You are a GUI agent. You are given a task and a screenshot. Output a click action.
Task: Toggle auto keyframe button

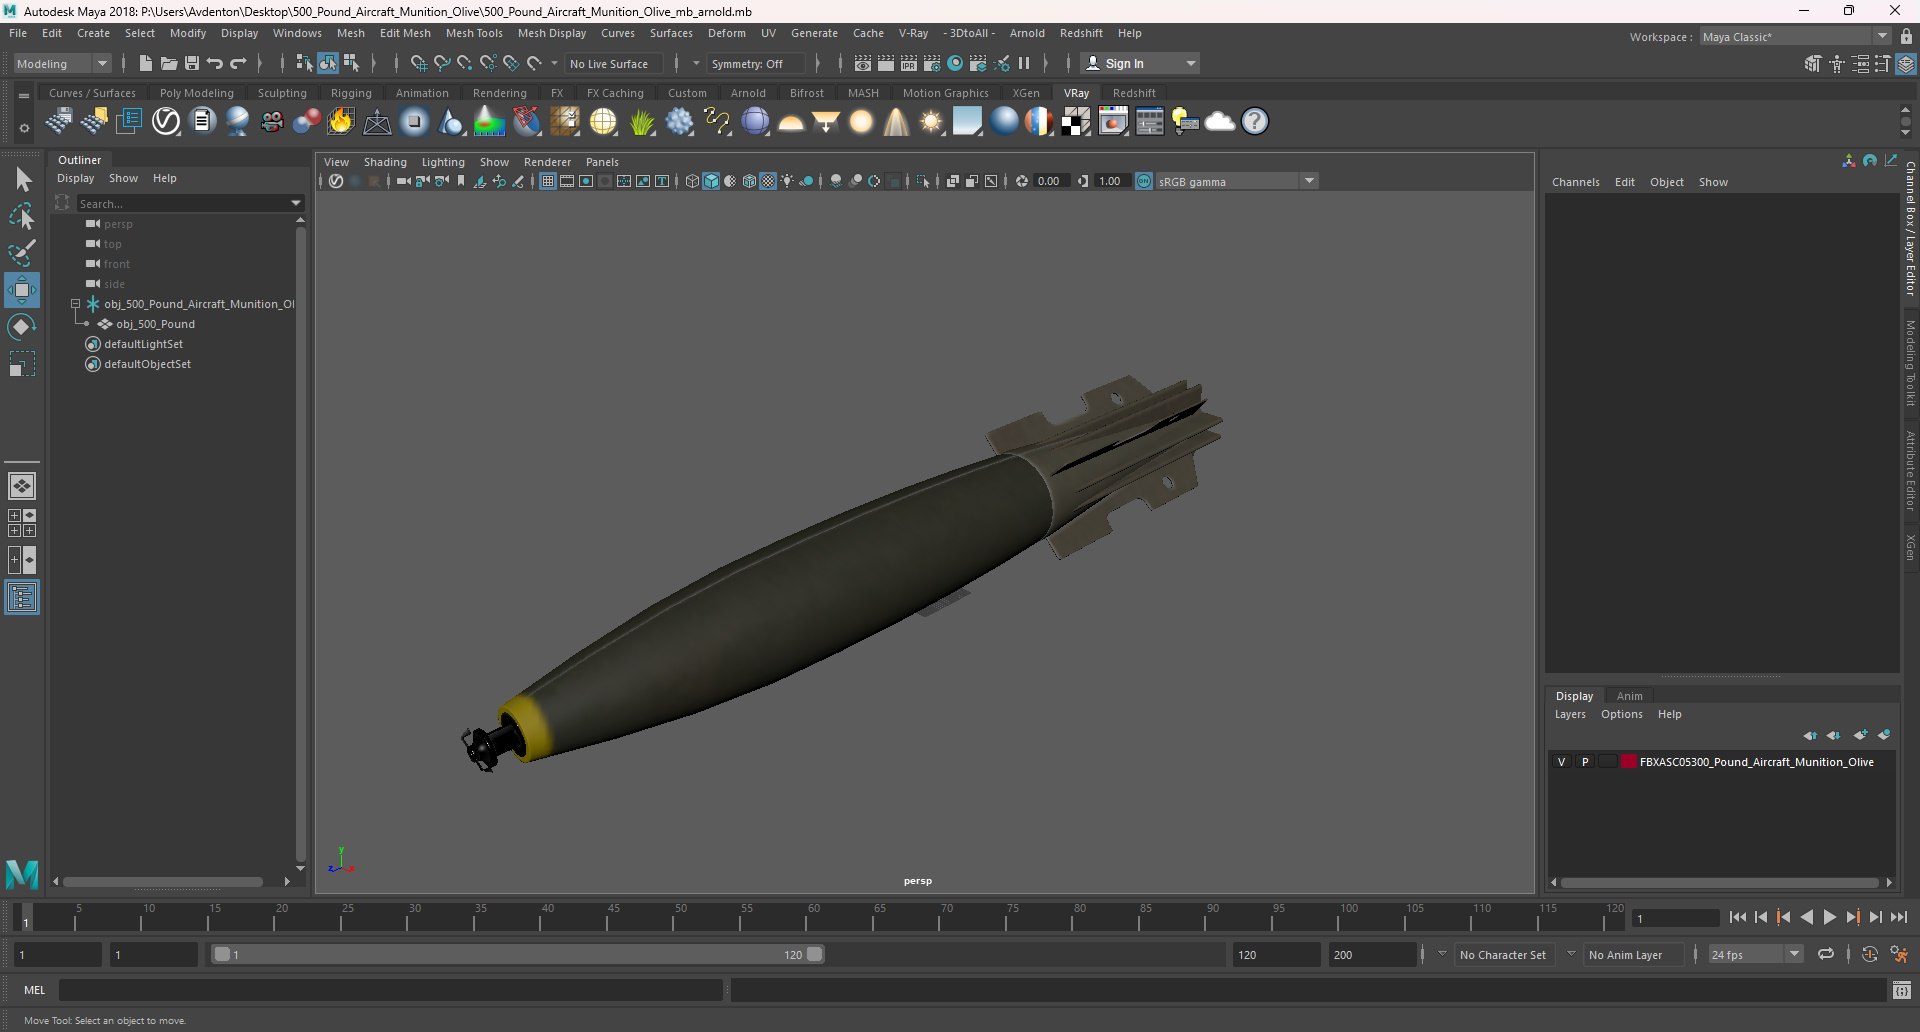(1870, 955)
